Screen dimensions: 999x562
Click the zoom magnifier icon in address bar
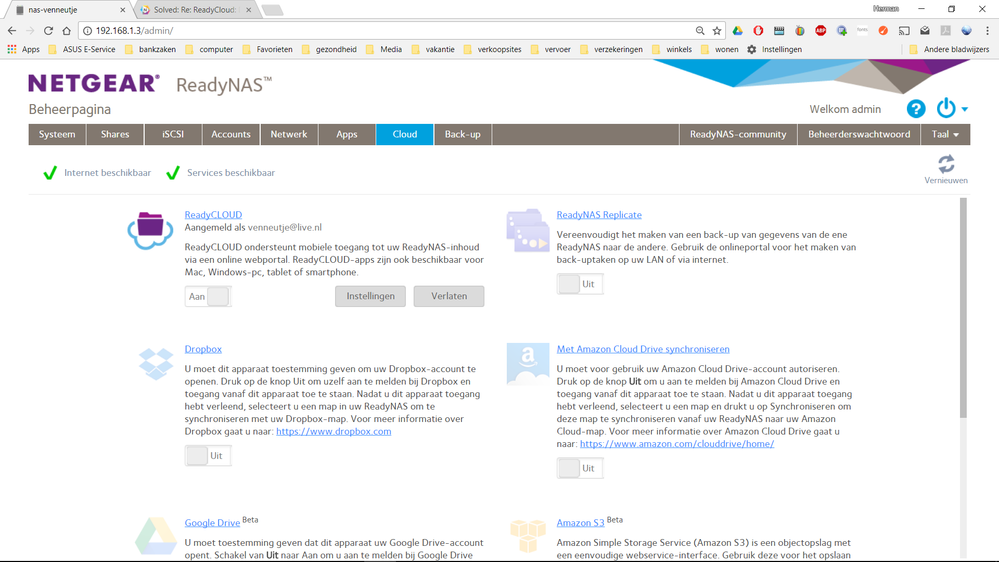tap(700, 31)
